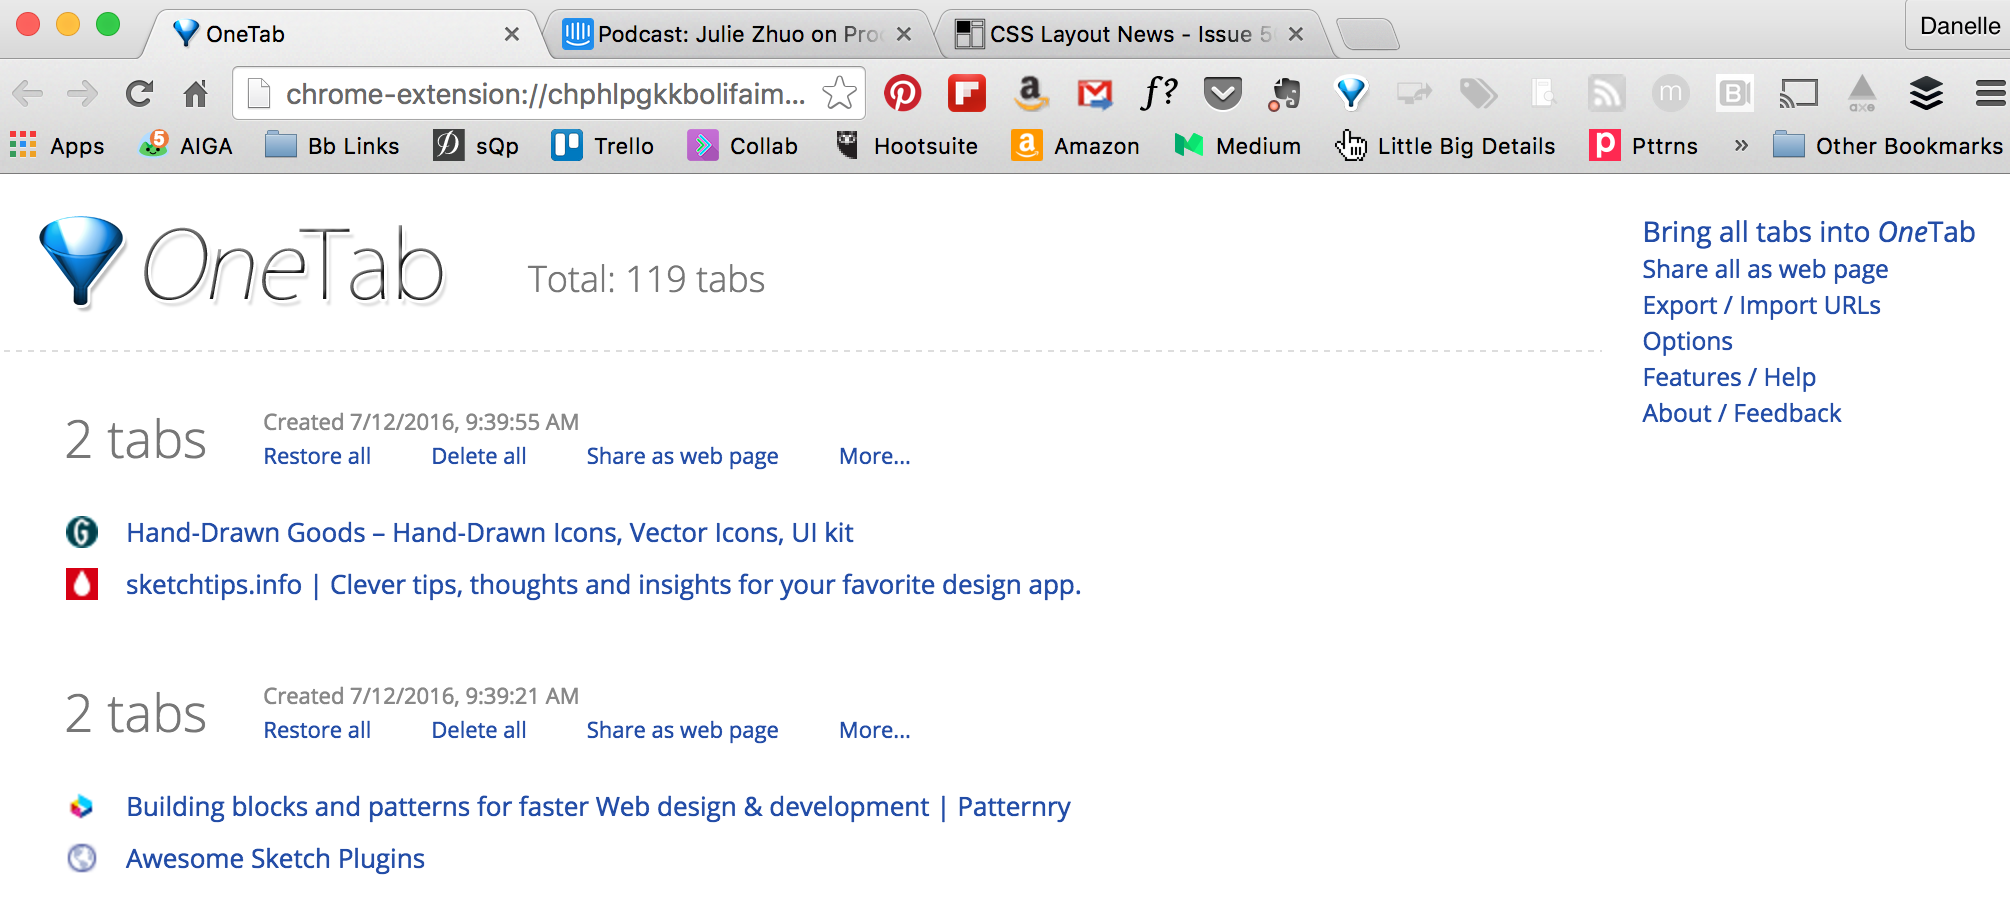Image resolution: width=2010 pixels, height=916 pixels.
Task: Click the Google Cast extension icon
Action: click(1798, 94)
